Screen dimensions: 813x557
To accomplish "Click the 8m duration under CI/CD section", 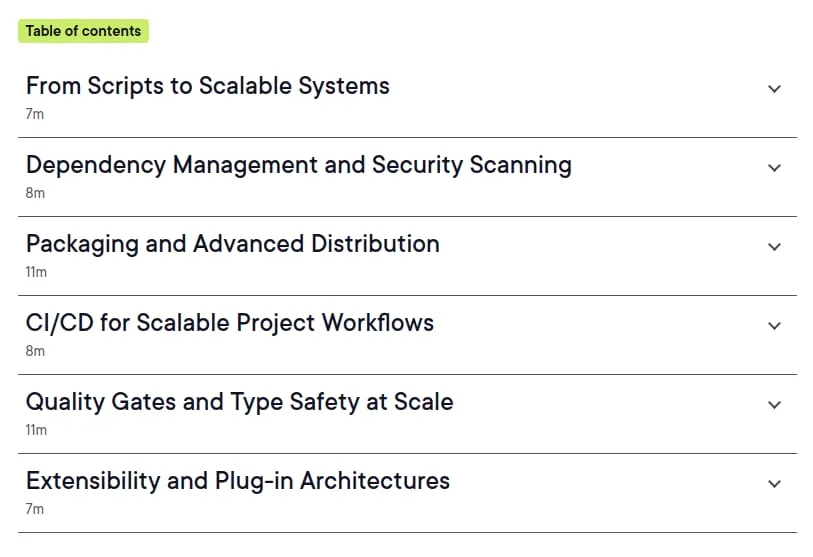I will pos(35,351).
